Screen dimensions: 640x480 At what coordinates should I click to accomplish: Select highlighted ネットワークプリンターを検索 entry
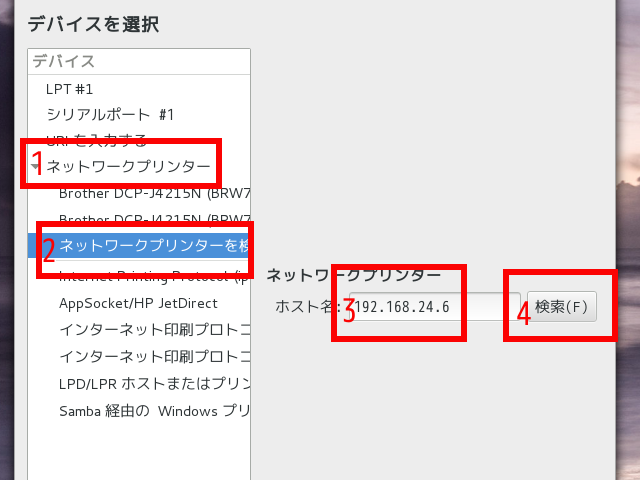coord(152,245)
